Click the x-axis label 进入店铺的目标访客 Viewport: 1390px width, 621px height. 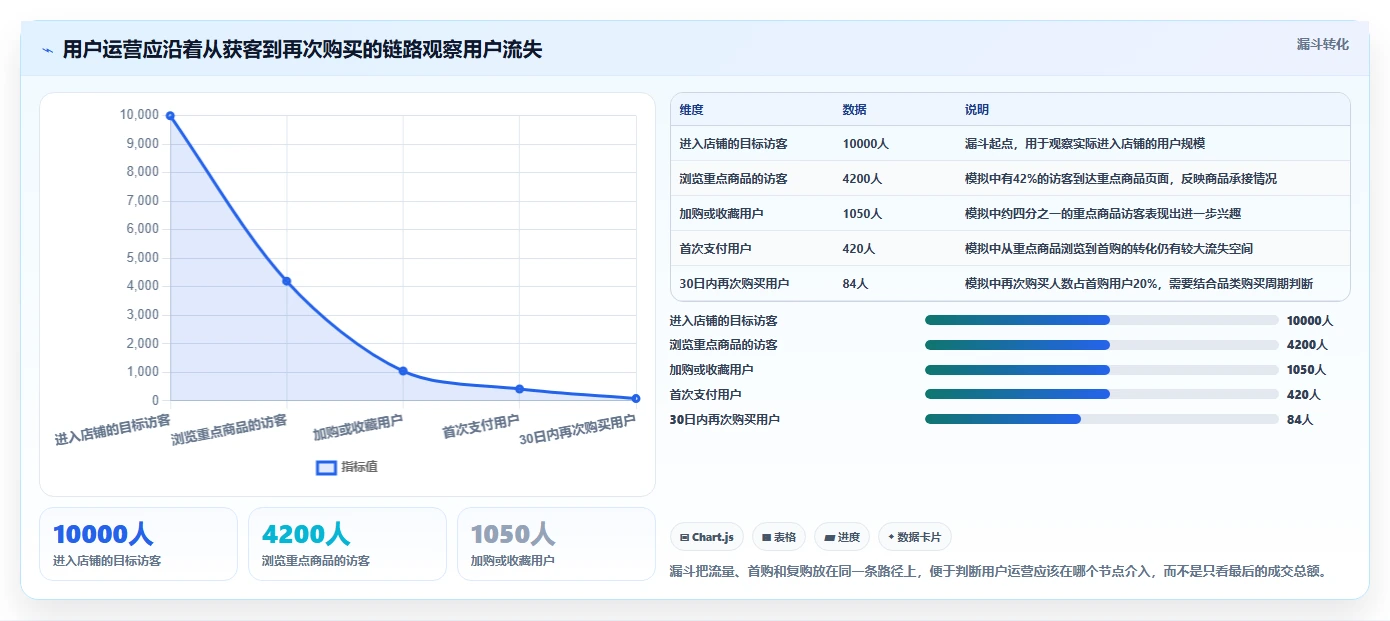click(x=112, y=430)
